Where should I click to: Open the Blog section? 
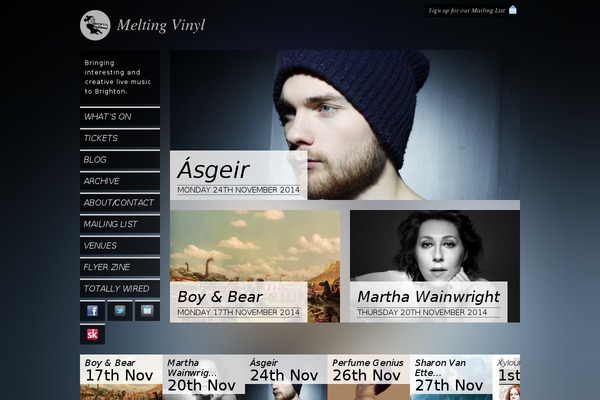120,160
